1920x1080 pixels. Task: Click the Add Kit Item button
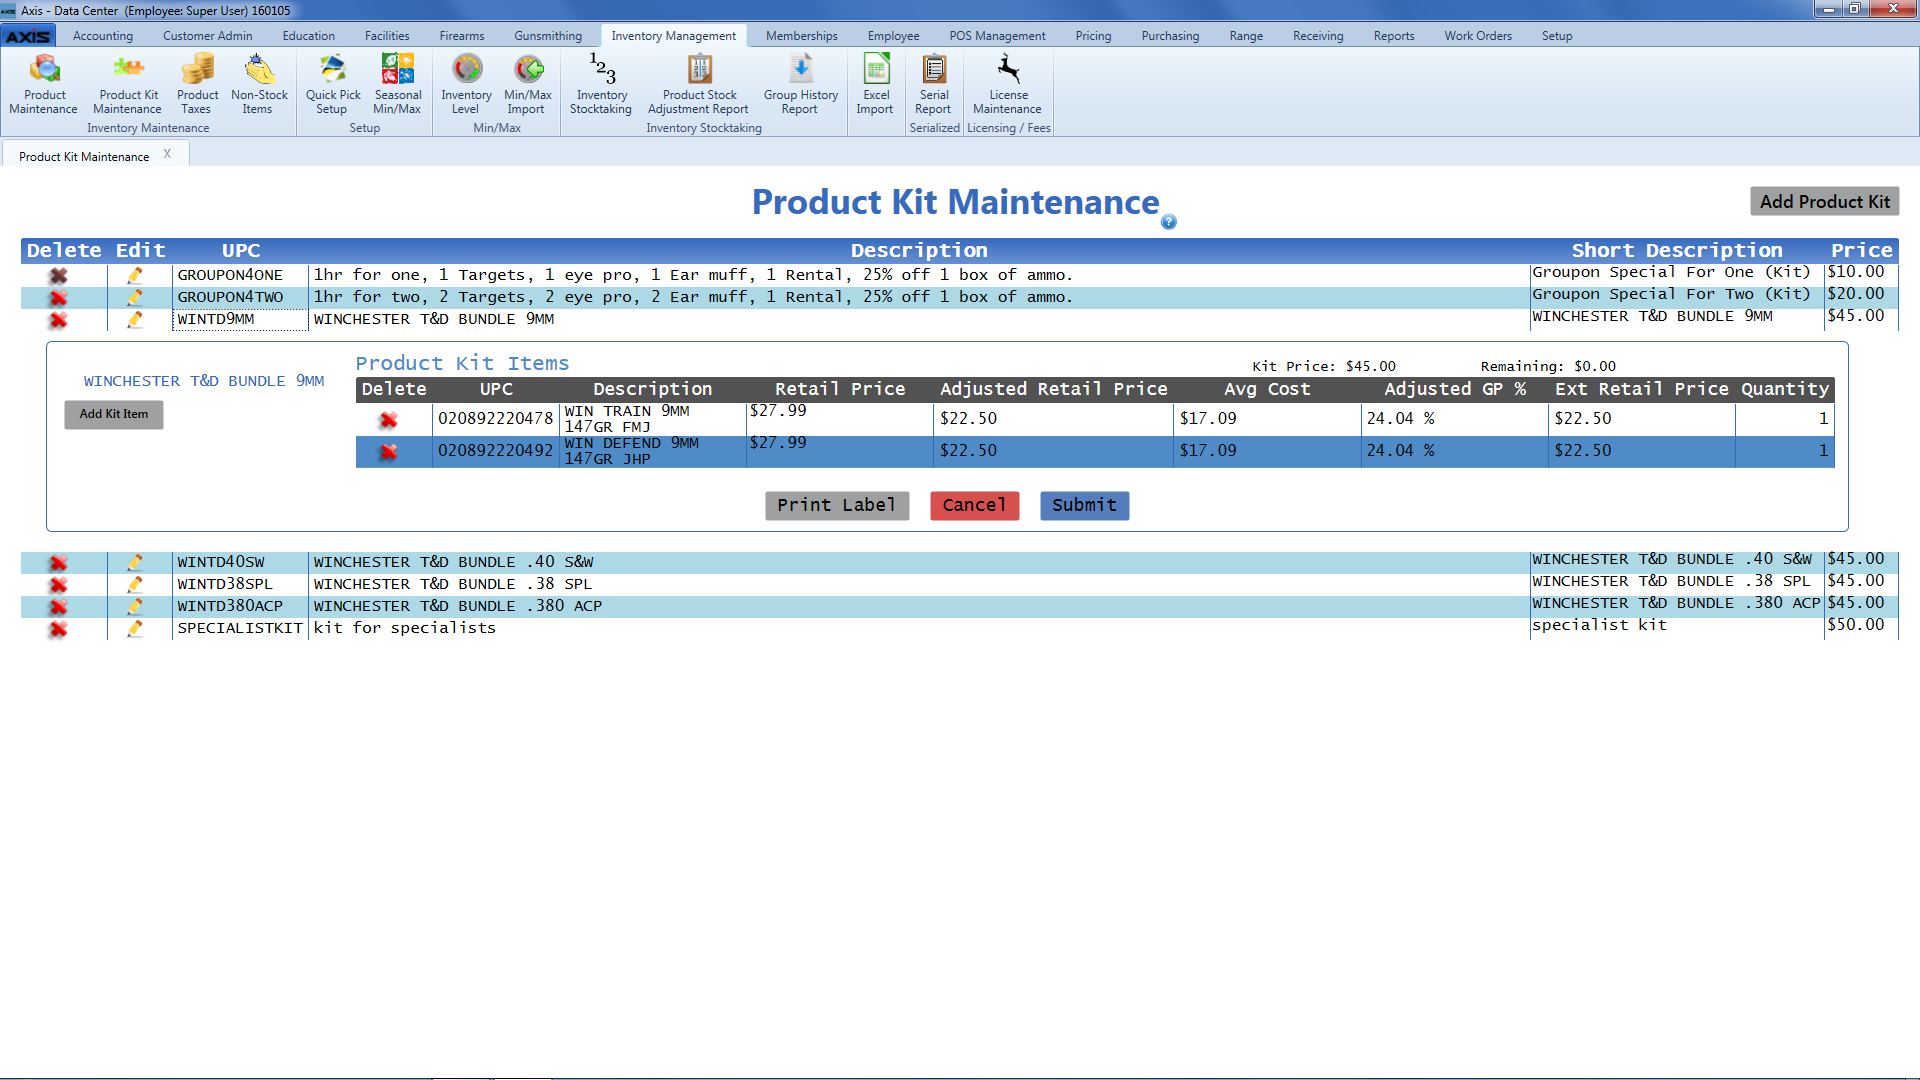114,414
